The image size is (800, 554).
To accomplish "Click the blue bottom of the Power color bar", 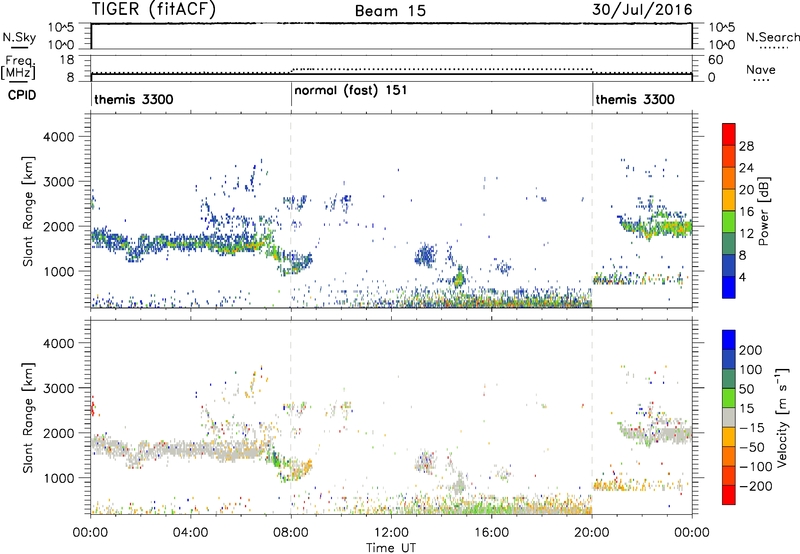I will point(728,288).
